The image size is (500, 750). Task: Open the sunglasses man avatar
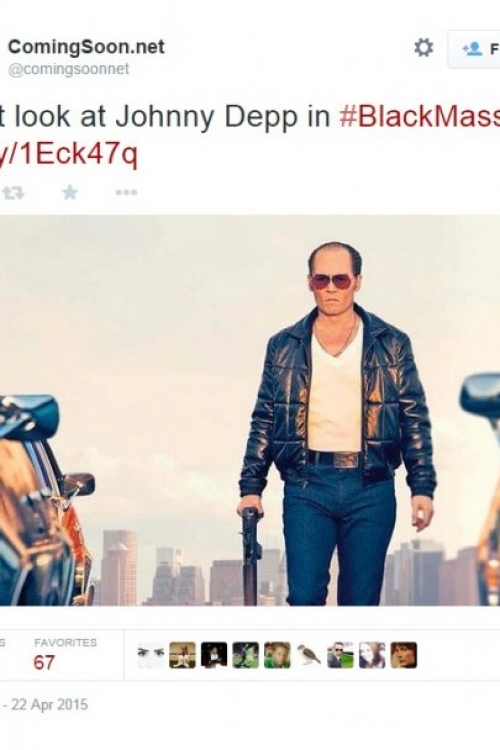pos(340,655)
